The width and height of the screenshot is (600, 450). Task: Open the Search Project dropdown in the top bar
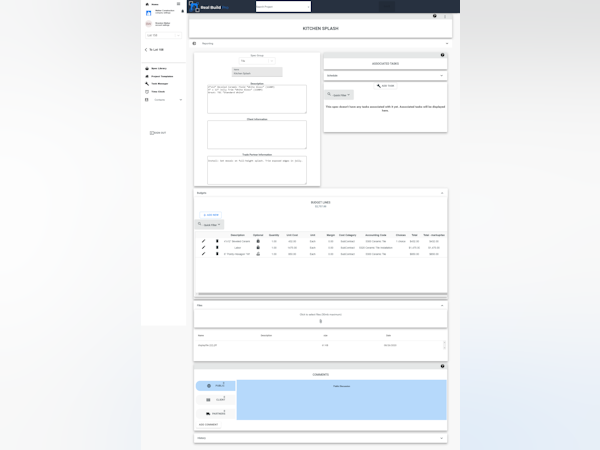[x=283, y=7]
